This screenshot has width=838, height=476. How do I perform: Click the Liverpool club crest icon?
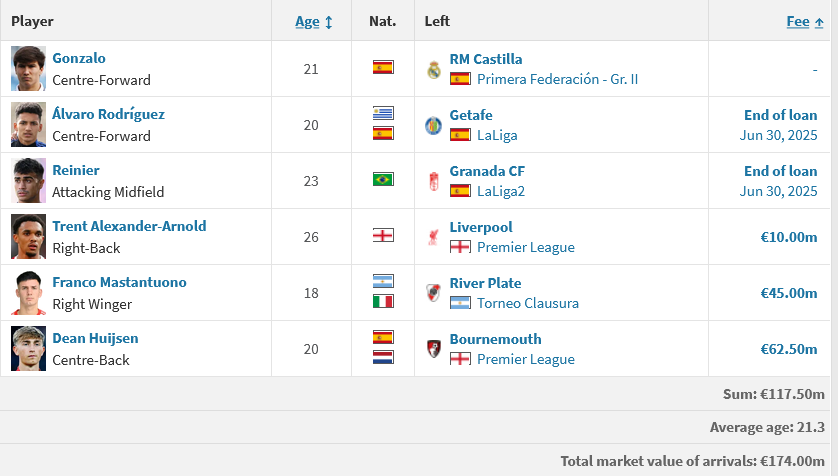click(433, 237)
